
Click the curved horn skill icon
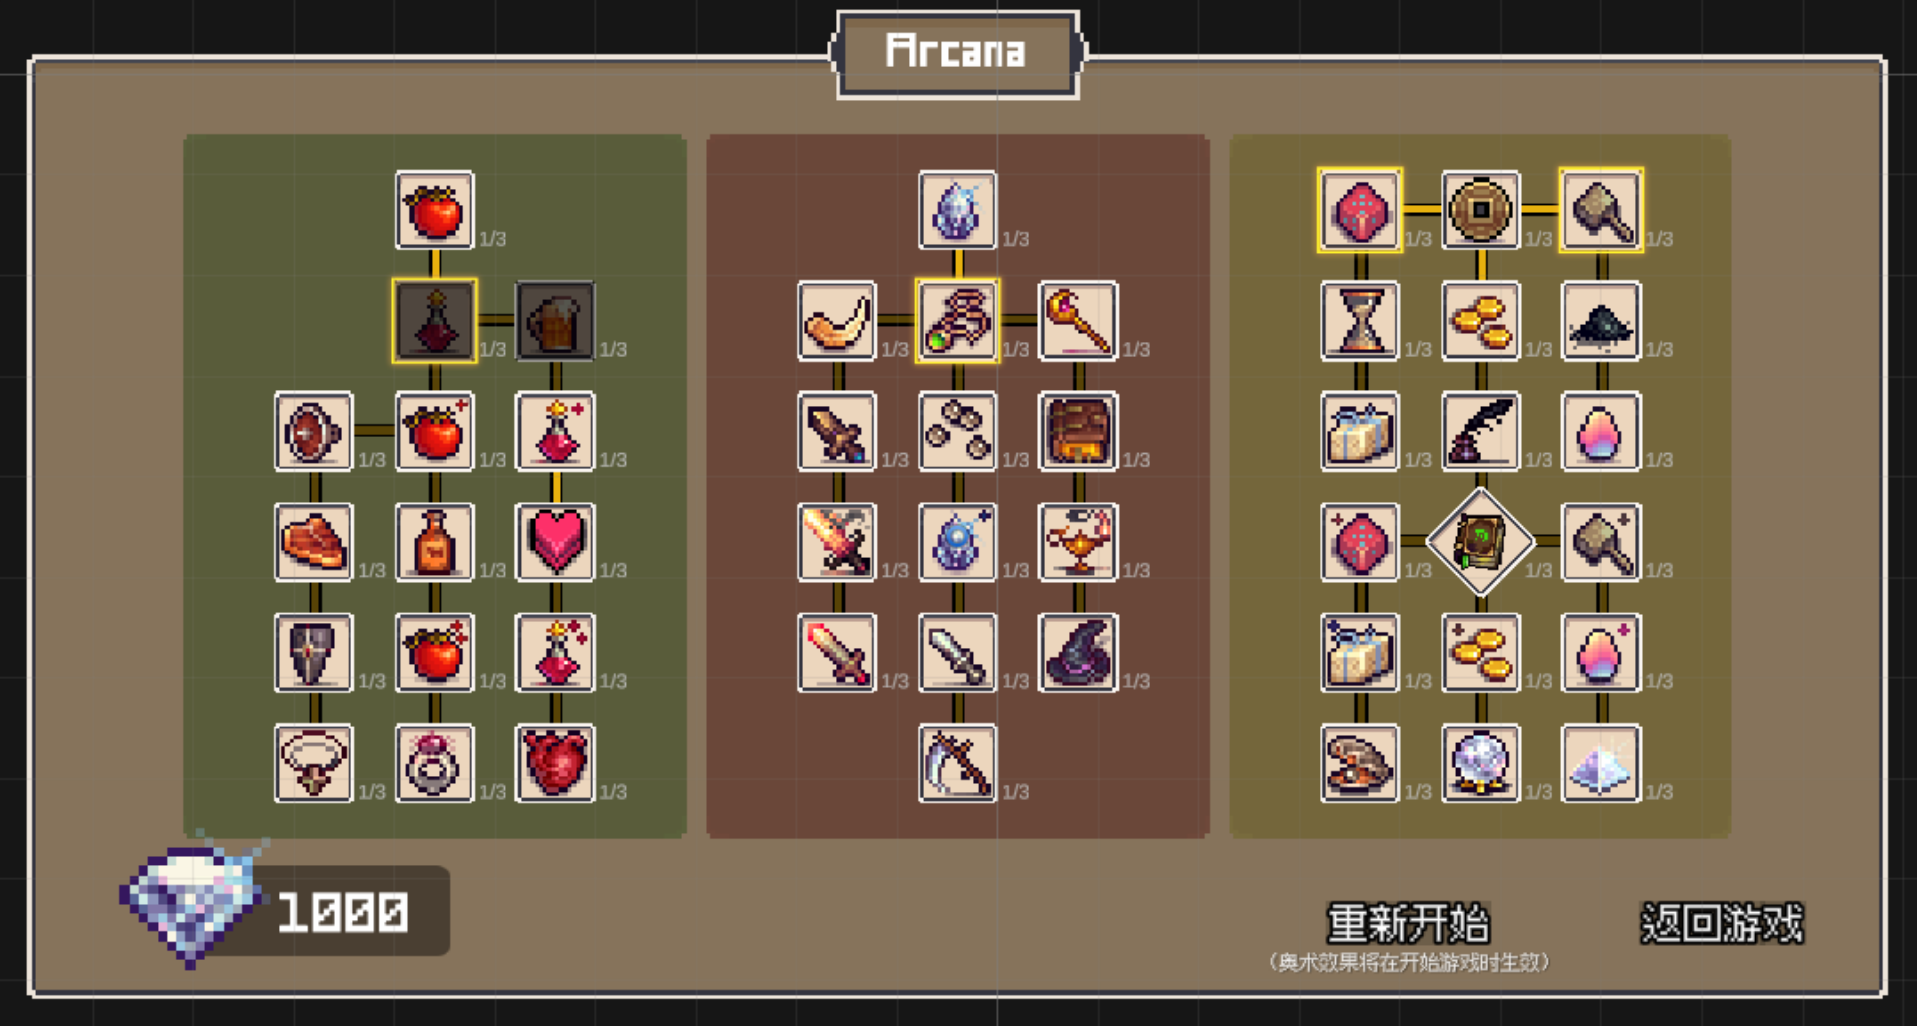(837, 321)
